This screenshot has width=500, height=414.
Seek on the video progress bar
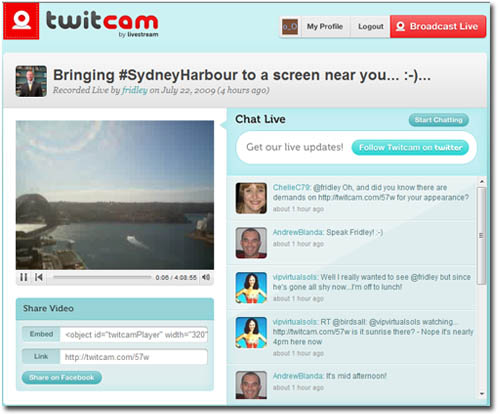point(102,277)
